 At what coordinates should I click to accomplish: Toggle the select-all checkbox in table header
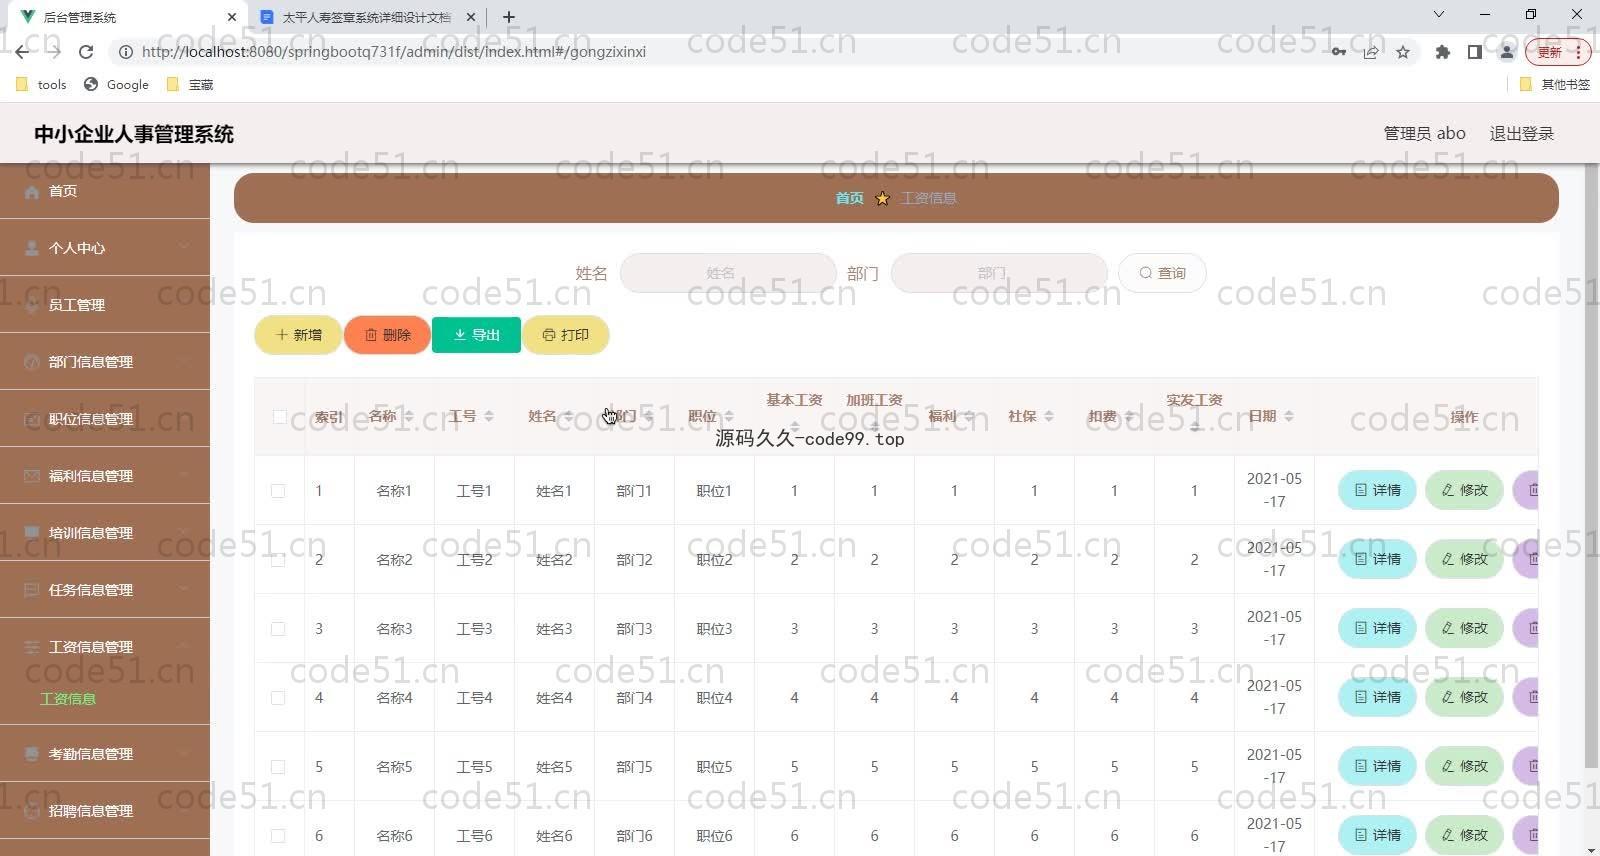click(279, 417)
